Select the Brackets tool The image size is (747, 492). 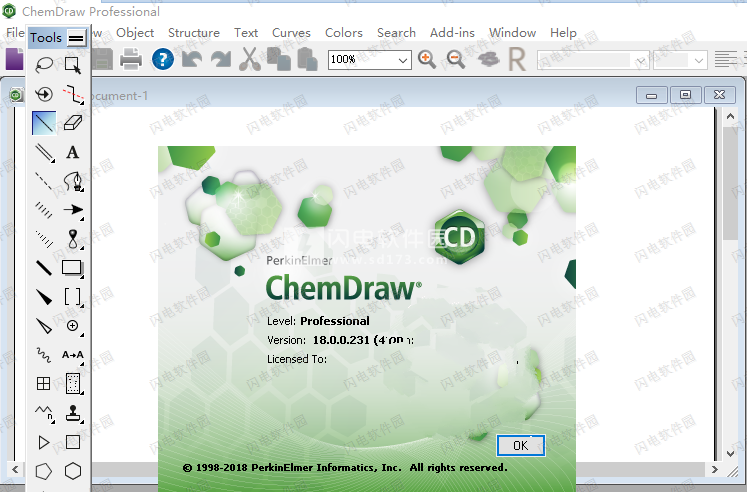72,297
